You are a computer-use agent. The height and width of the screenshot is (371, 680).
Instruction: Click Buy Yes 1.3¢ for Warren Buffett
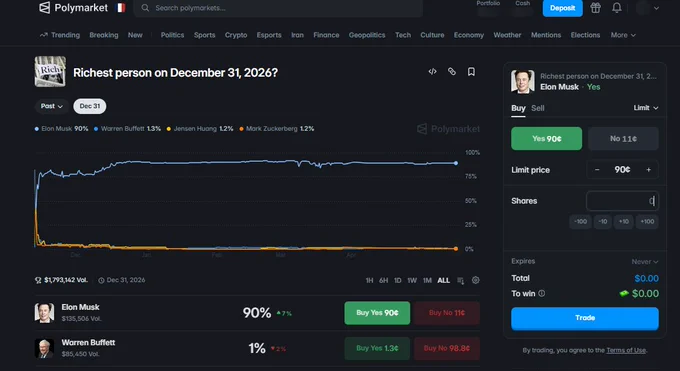pyautogui.click(x=377, y=348)
